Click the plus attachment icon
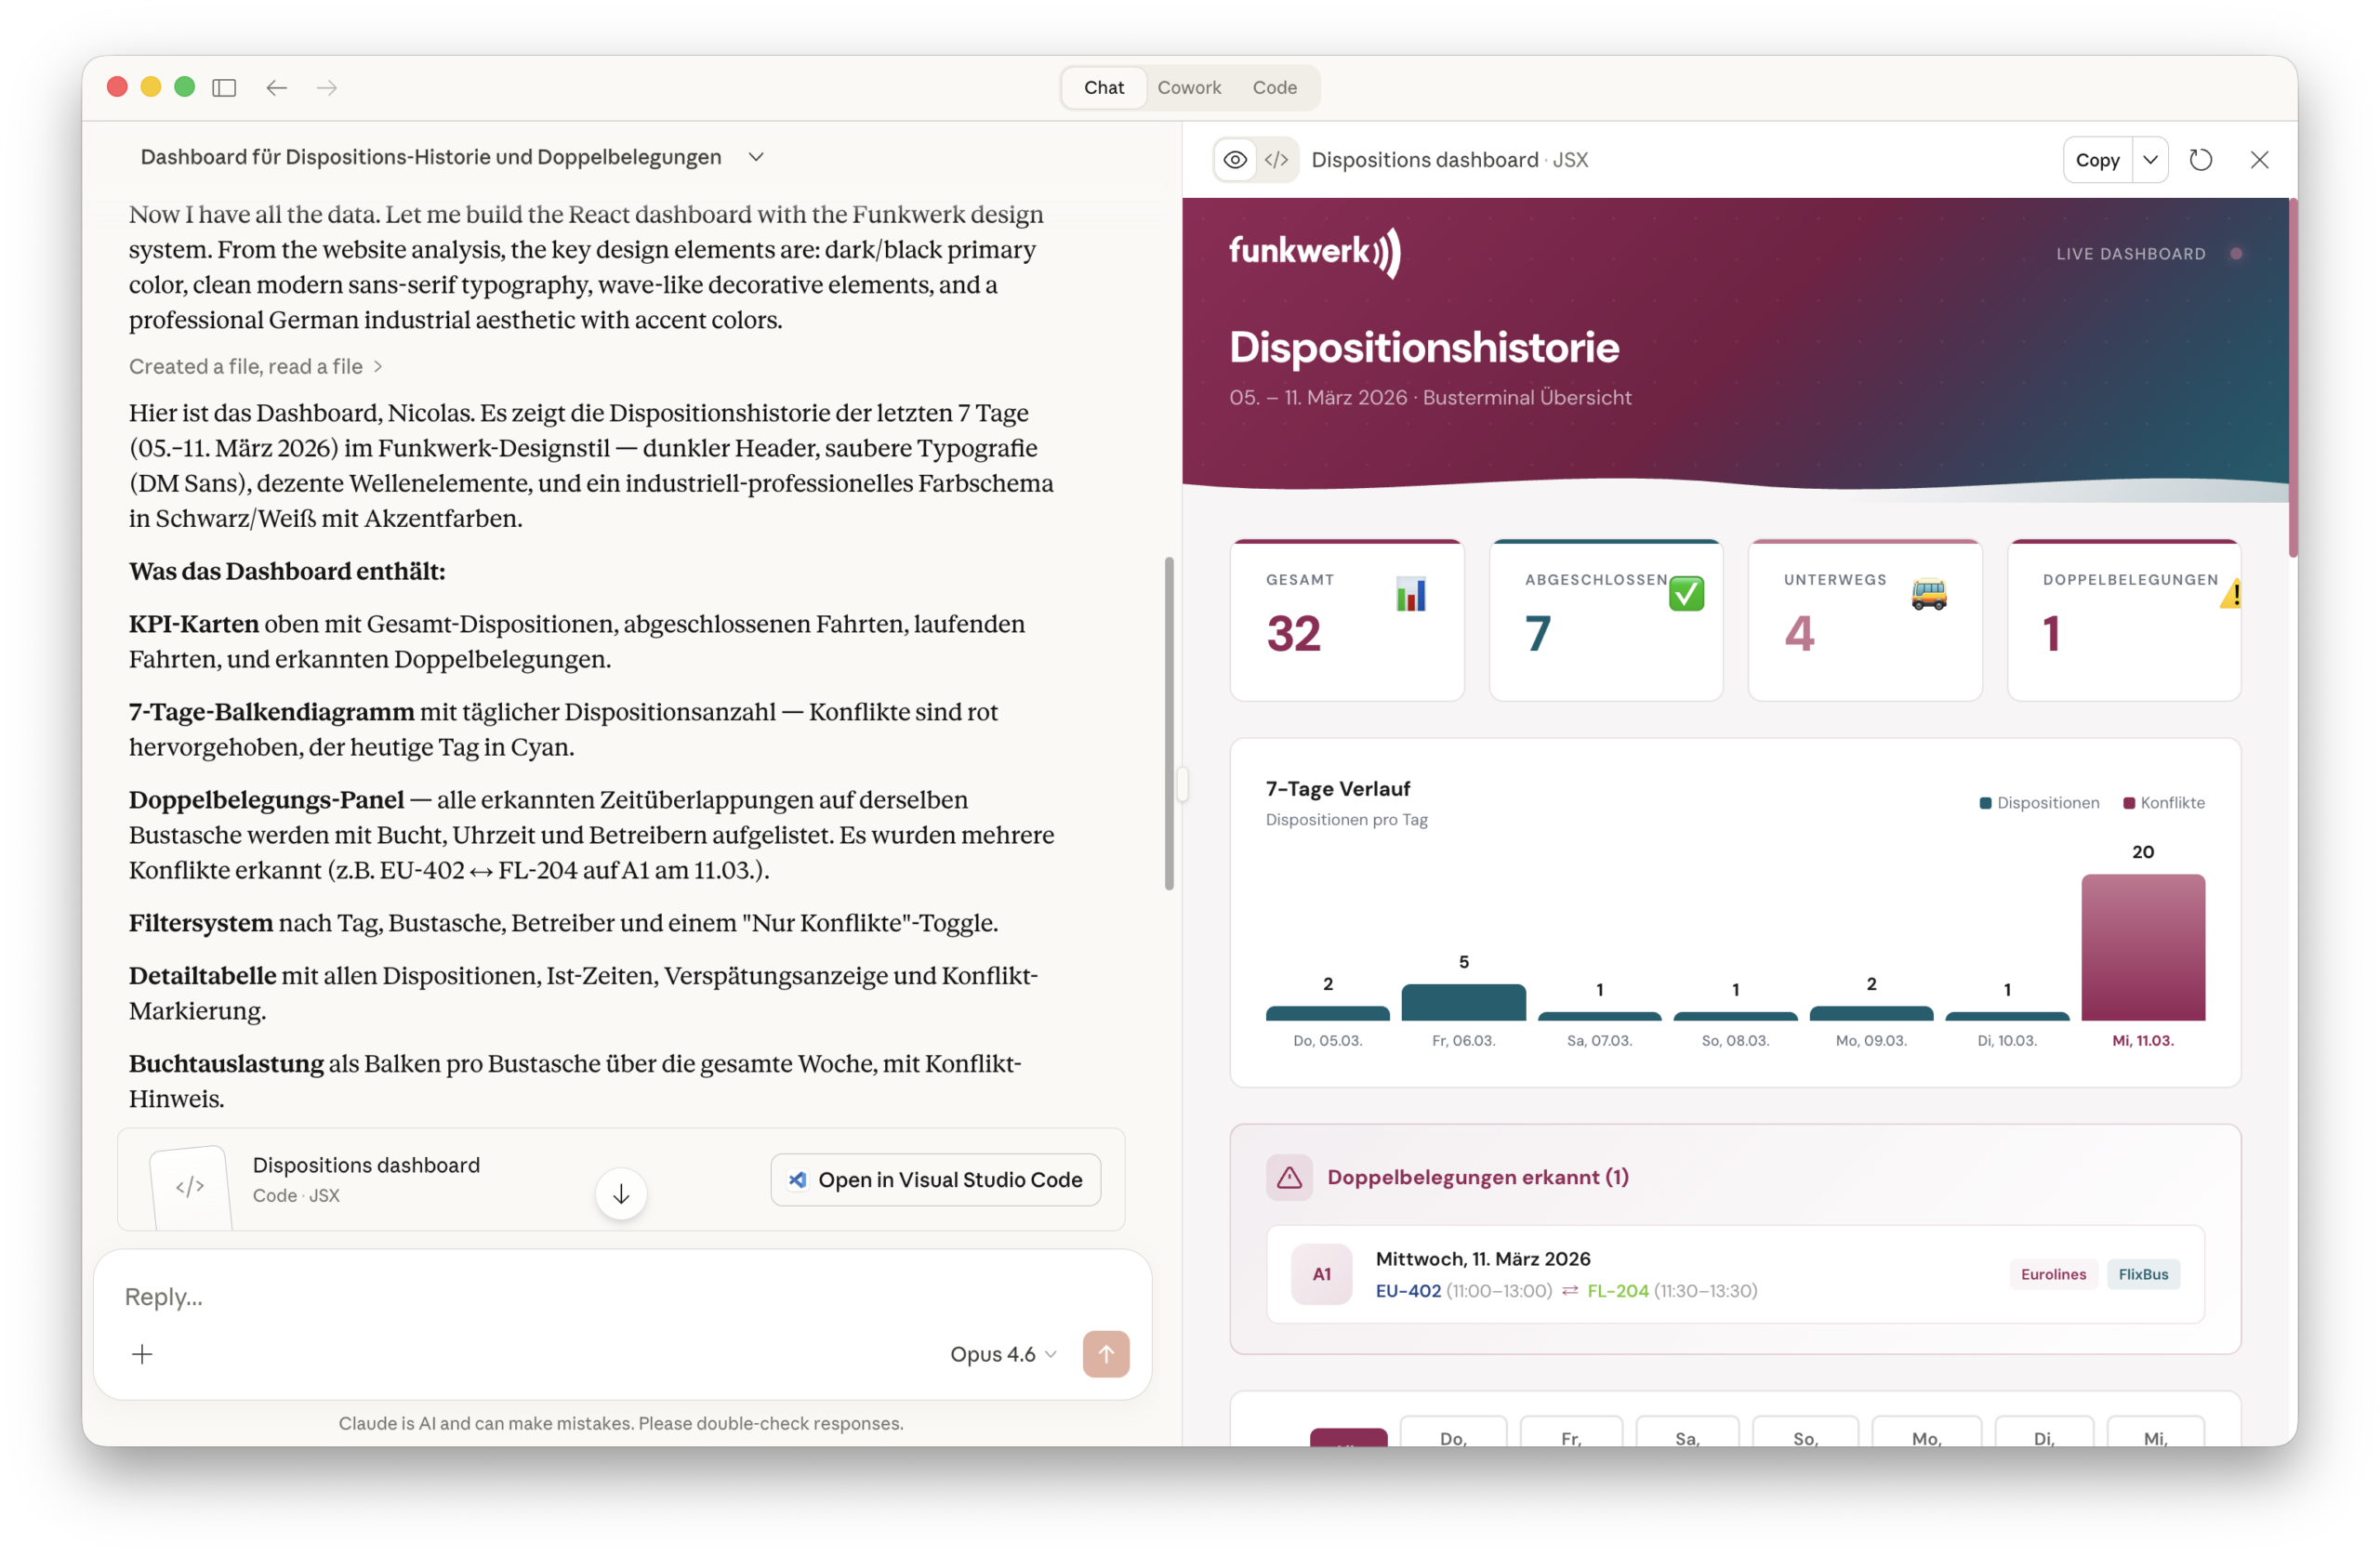This screenshot has height=1555, width=2380. point(142,1354)
